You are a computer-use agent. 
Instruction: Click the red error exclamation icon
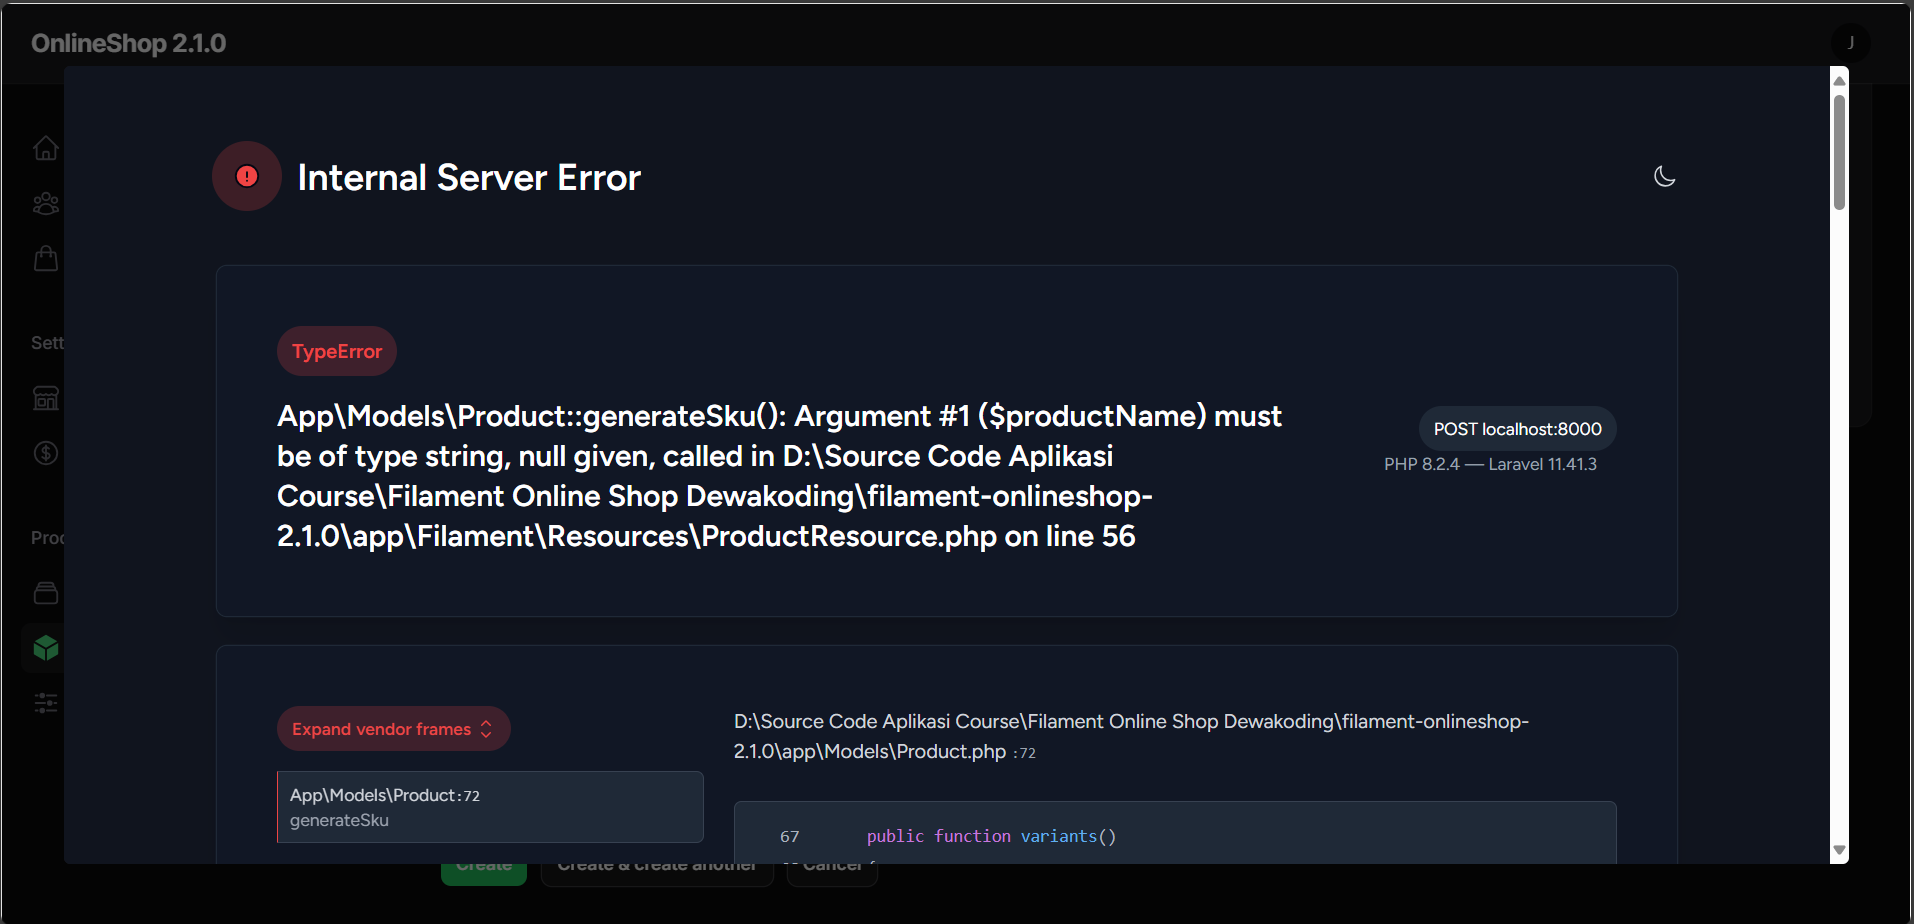247,176
